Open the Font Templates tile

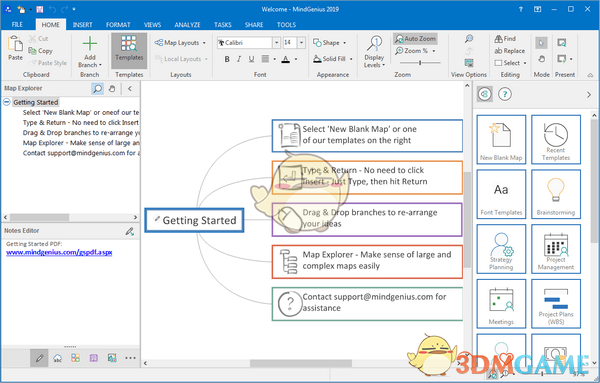pyautogui.click(x=501, y=194)
